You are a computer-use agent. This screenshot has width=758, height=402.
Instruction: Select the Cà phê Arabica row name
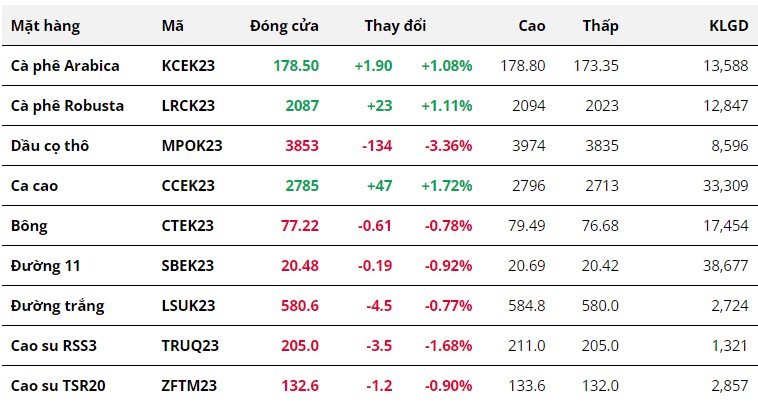point(65,65)
